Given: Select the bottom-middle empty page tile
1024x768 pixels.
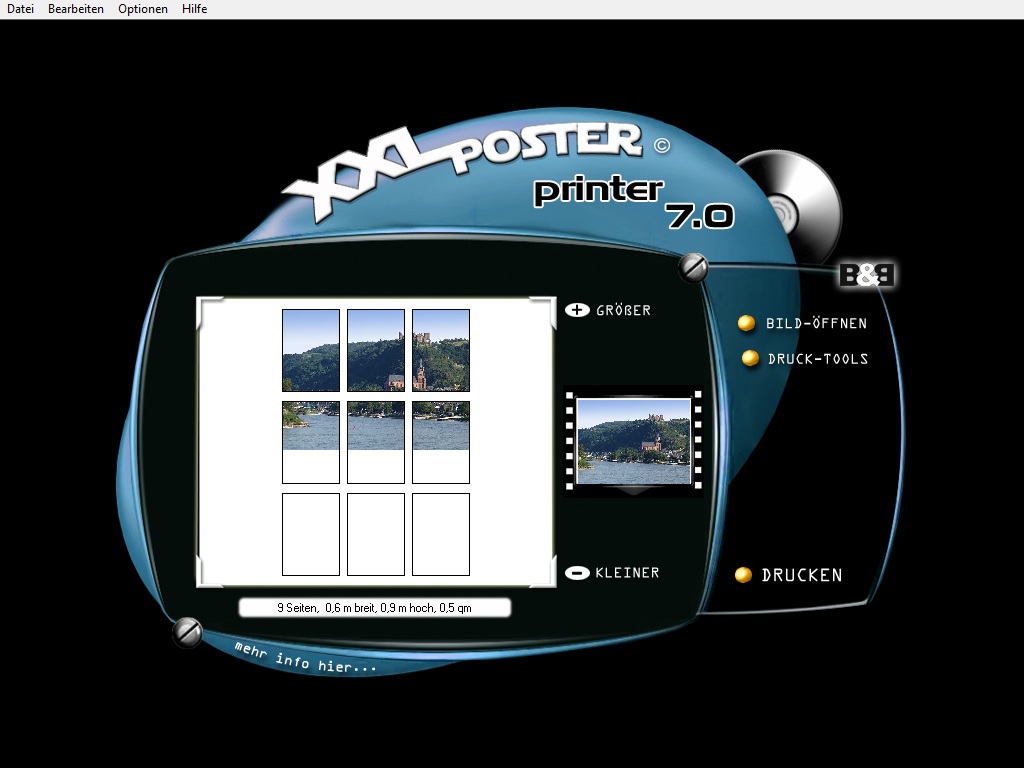Looking at the screenshot, I should point(376,534).
